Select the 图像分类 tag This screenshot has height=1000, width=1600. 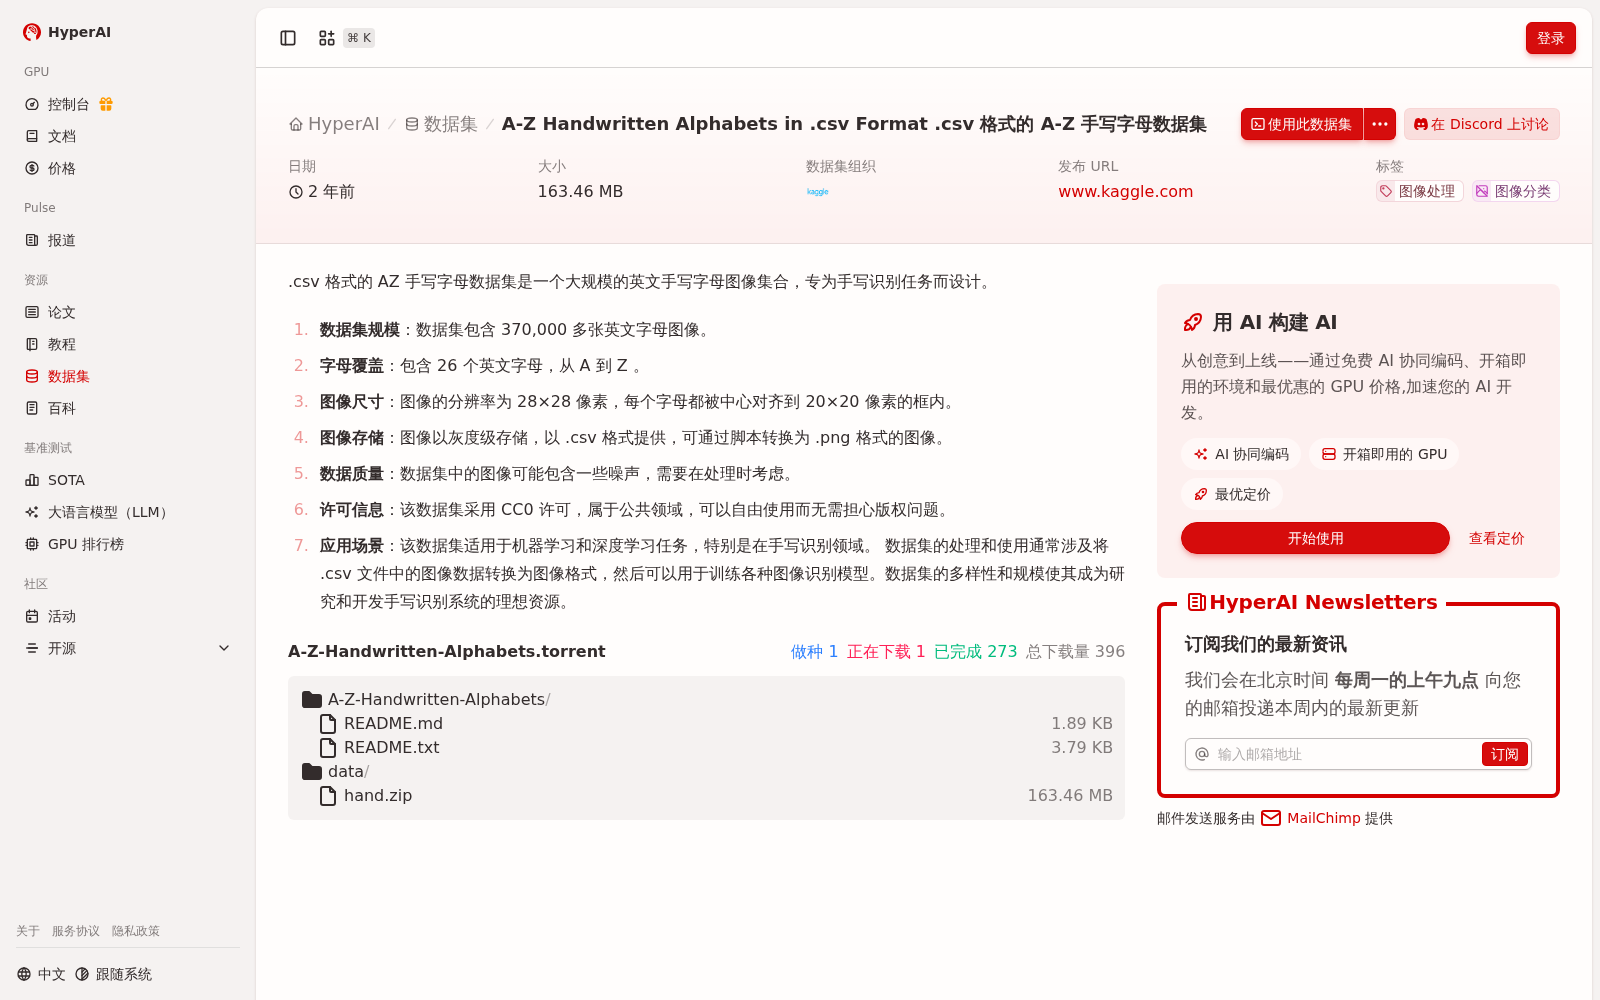tap(1515, 191)
